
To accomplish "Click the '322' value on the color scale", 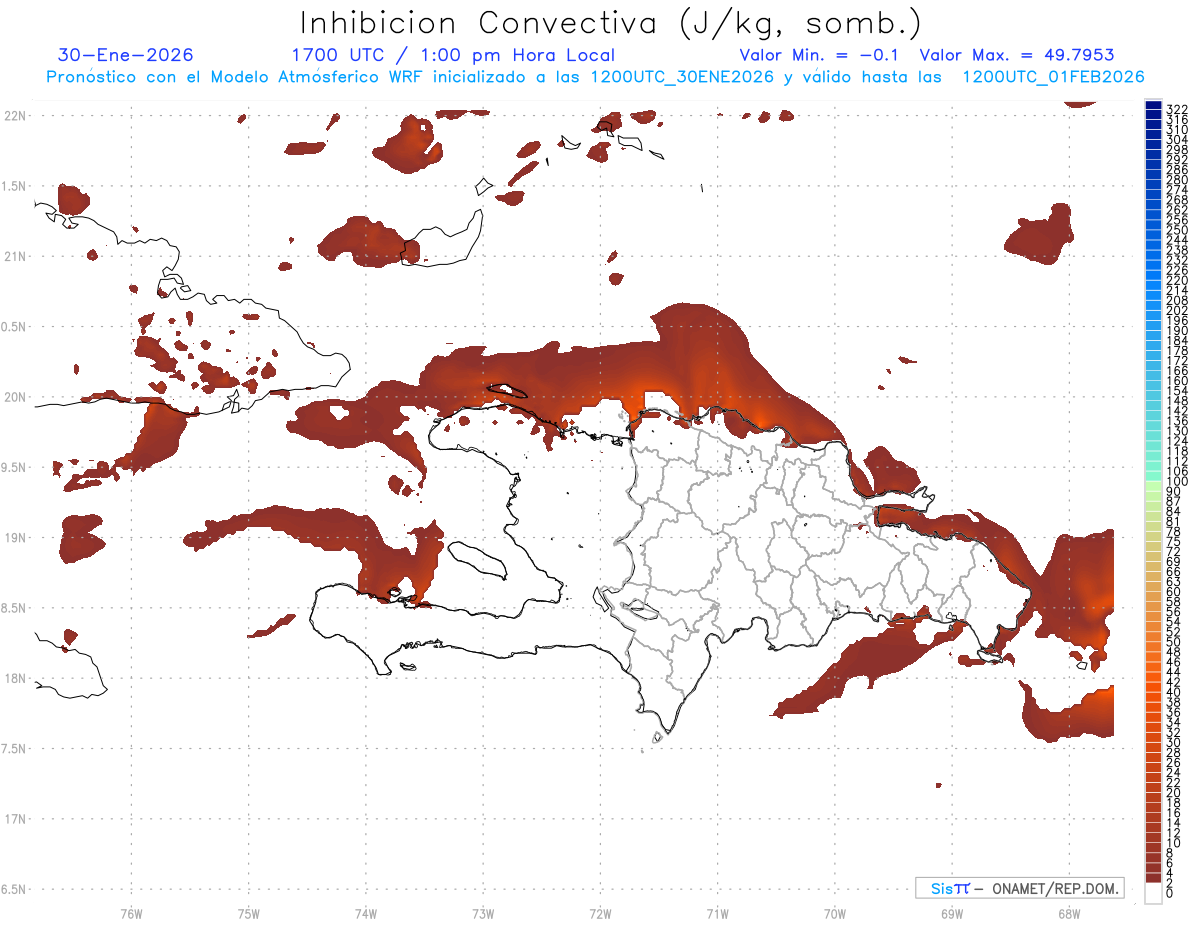I will (1176, 108).
